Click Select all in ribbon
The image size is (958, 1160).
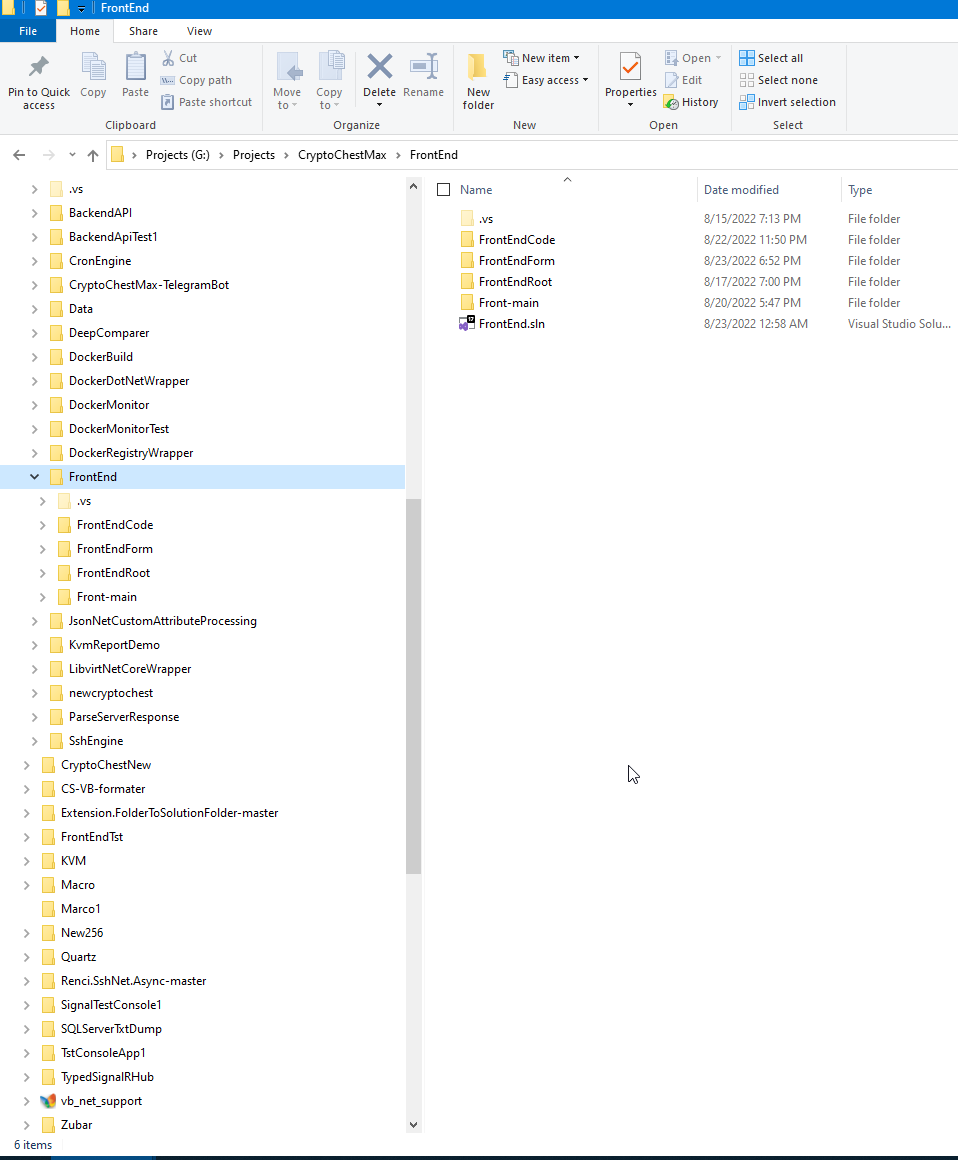[771, 58]
